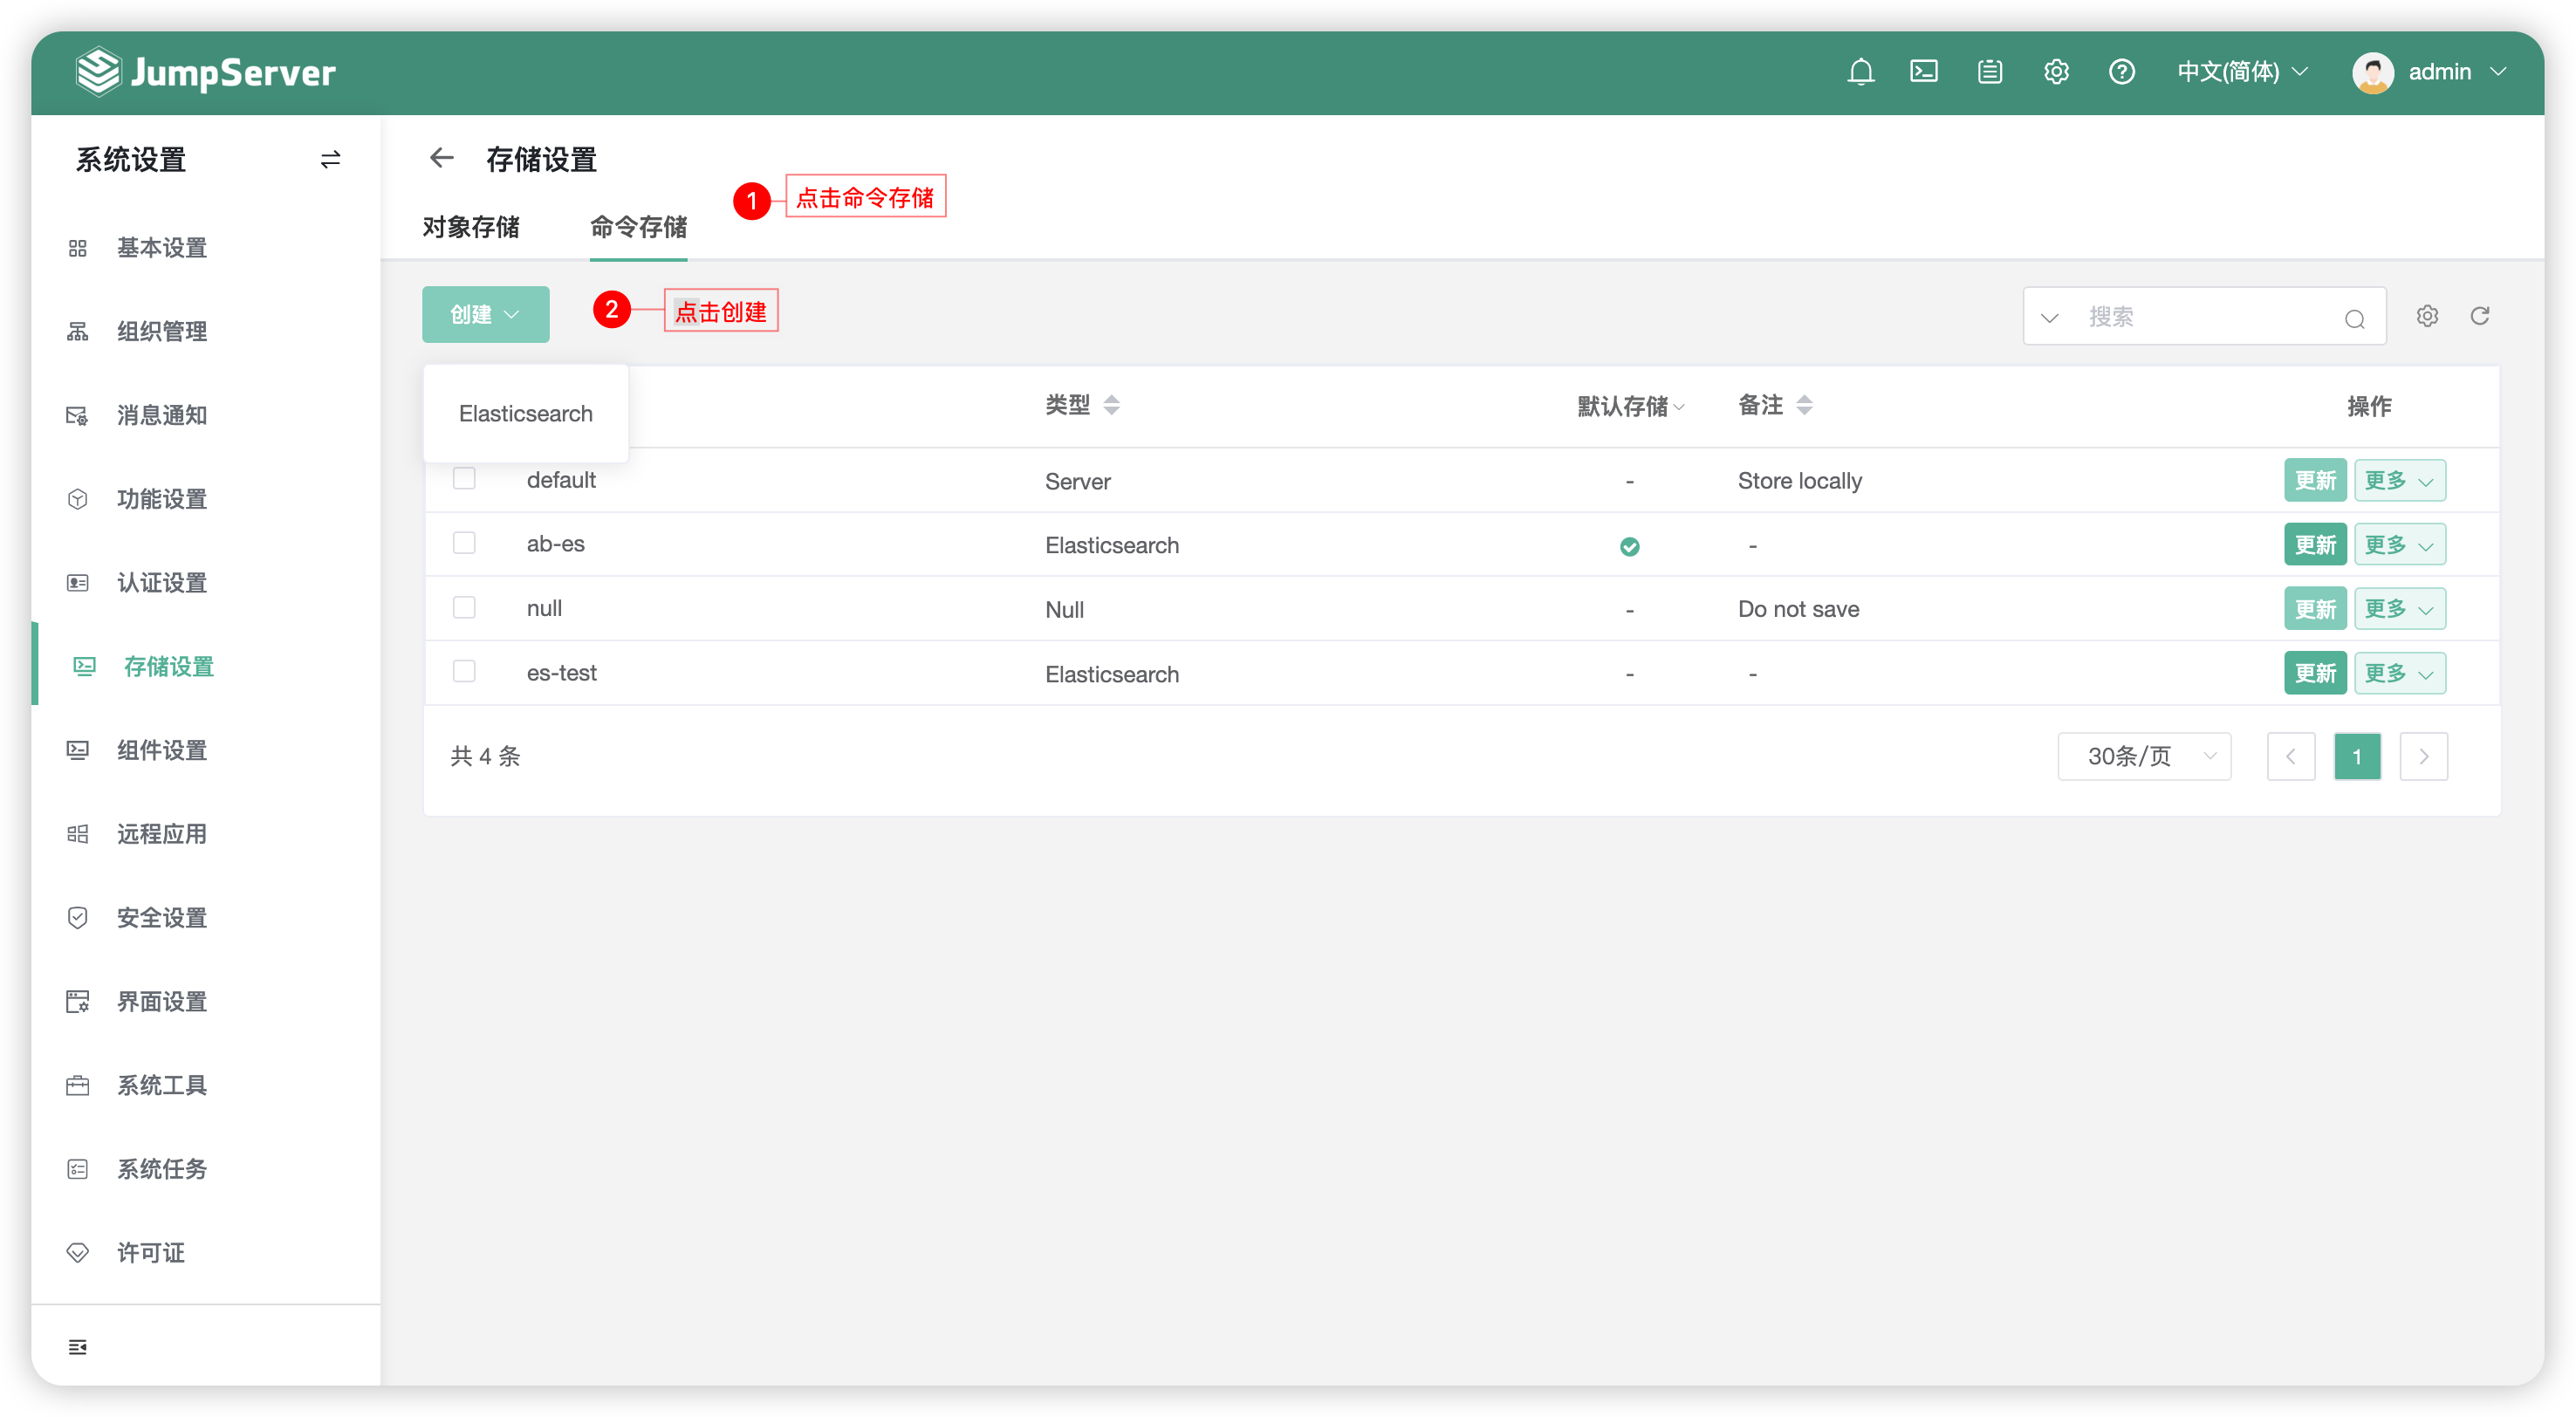
Task: Open system settings gear in header
Action: coord(2056,72)
